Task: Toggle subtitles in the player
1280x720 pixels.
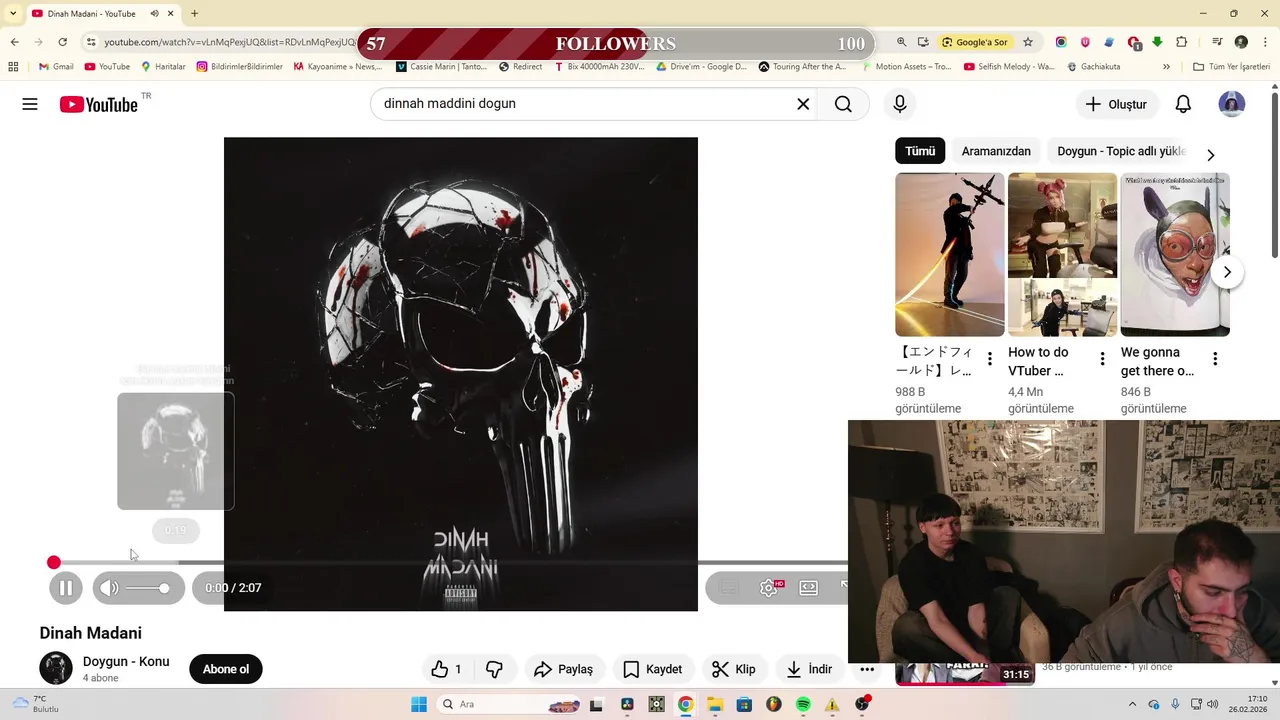Action: [729, 588]
